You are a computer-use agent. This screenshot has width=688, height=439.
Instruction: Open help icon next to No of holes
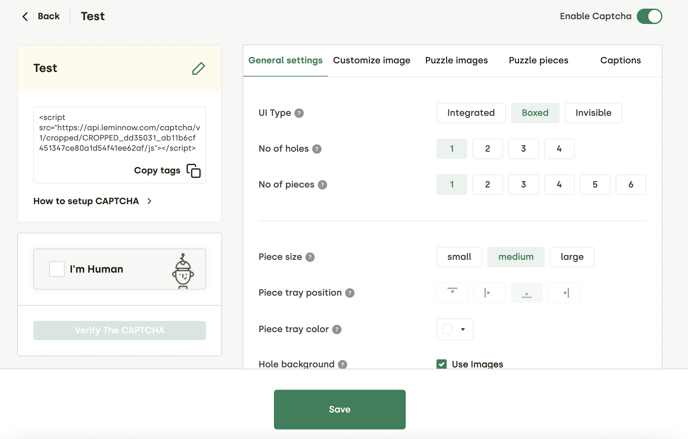[x=317, y=149]
